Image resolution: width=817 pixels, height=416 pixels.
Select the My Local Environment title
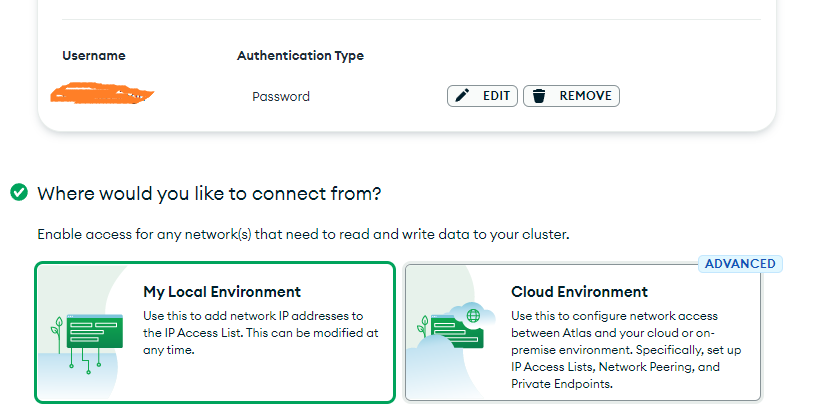222,292
